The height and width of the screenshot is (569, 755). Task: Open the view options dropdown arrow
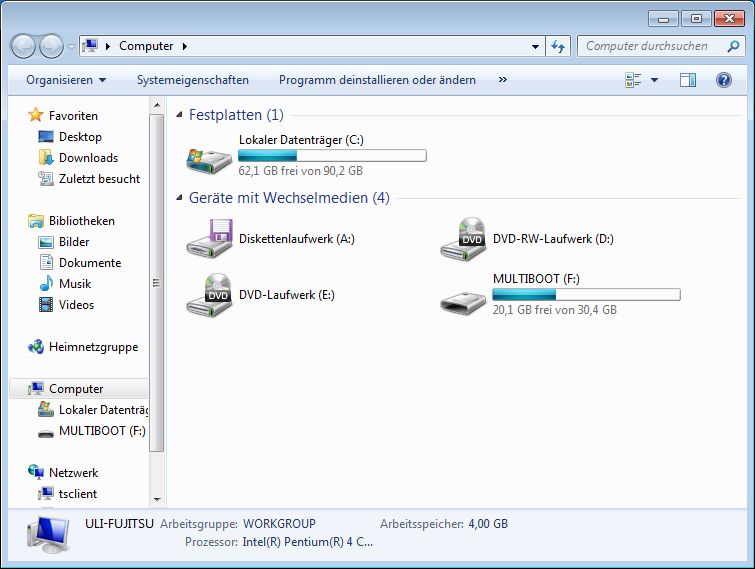point(655,80)
